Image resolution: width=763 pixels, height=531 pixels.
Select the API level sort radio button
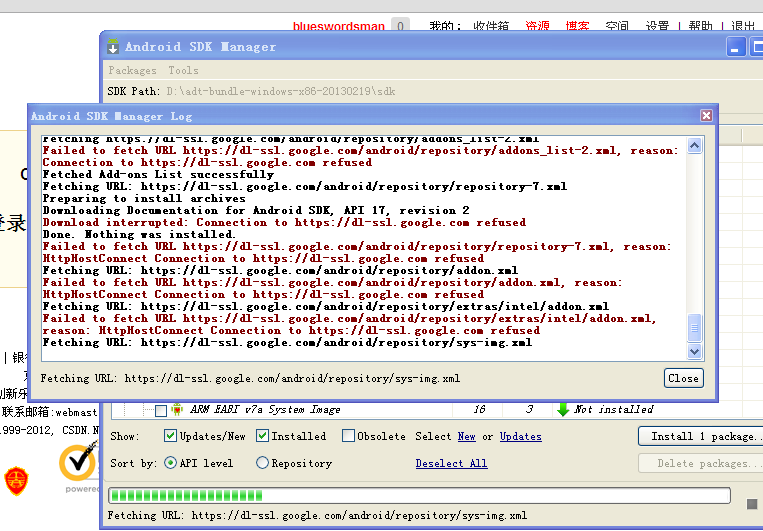(170, 462)
